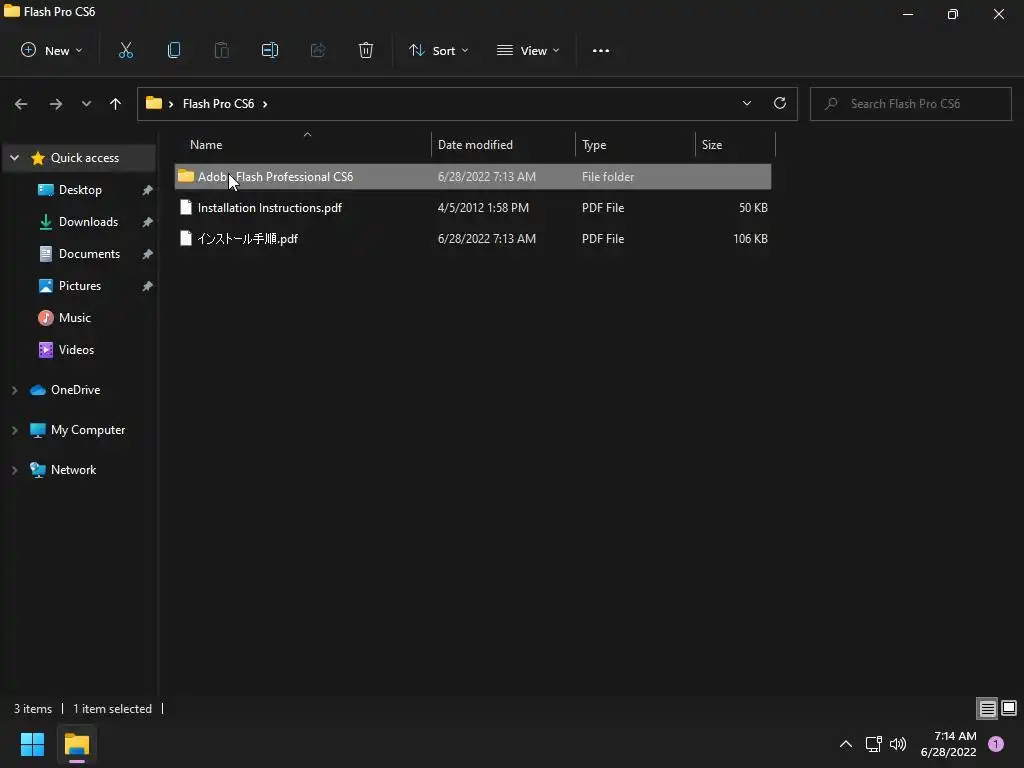Select Pictures in Quick access
Viewport: 1024px width, 768px height.
79,286
